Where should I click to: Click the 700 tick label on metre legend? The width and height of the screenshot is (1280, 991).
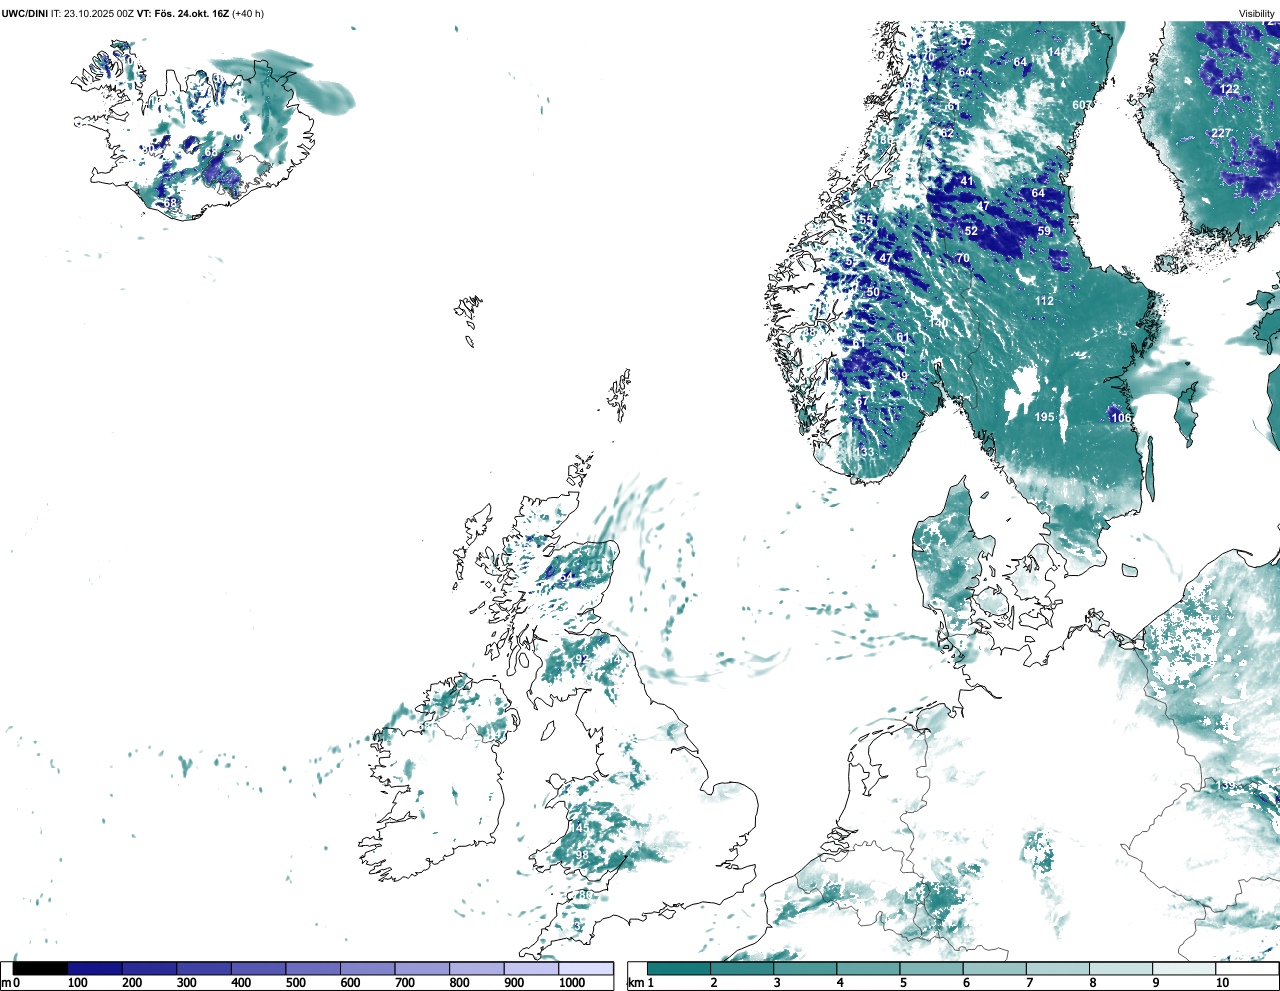[404, 983]
